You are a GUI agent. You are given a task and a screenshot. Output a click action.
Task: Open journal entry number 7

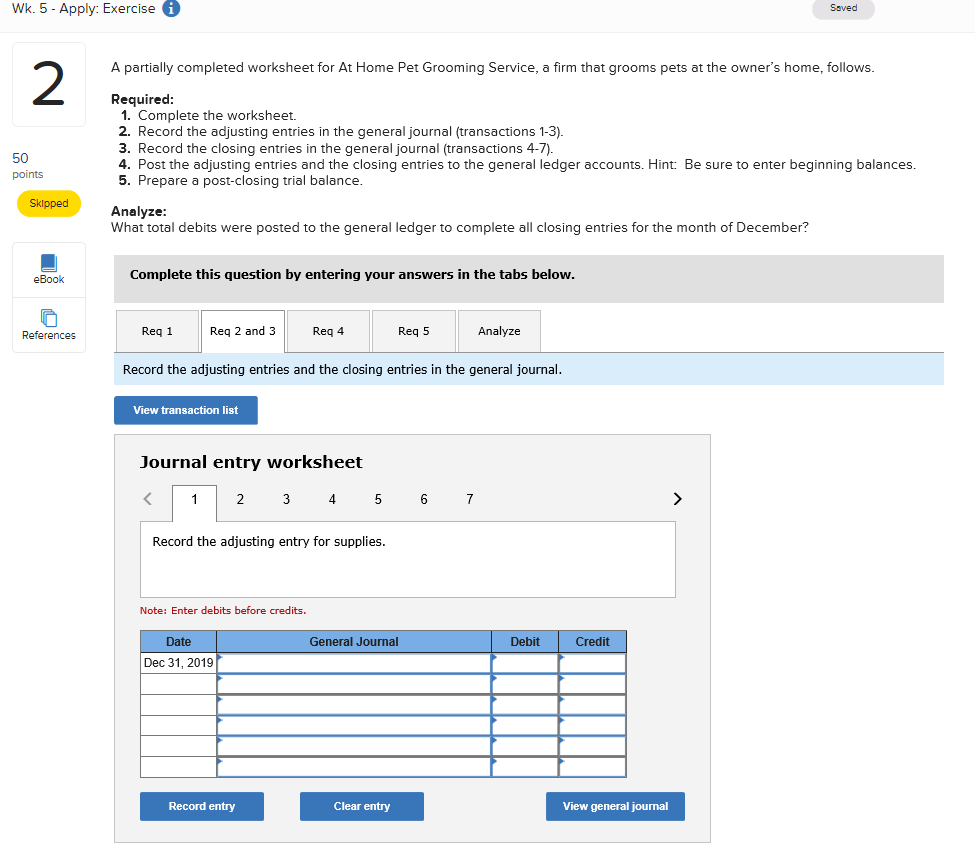469,499
